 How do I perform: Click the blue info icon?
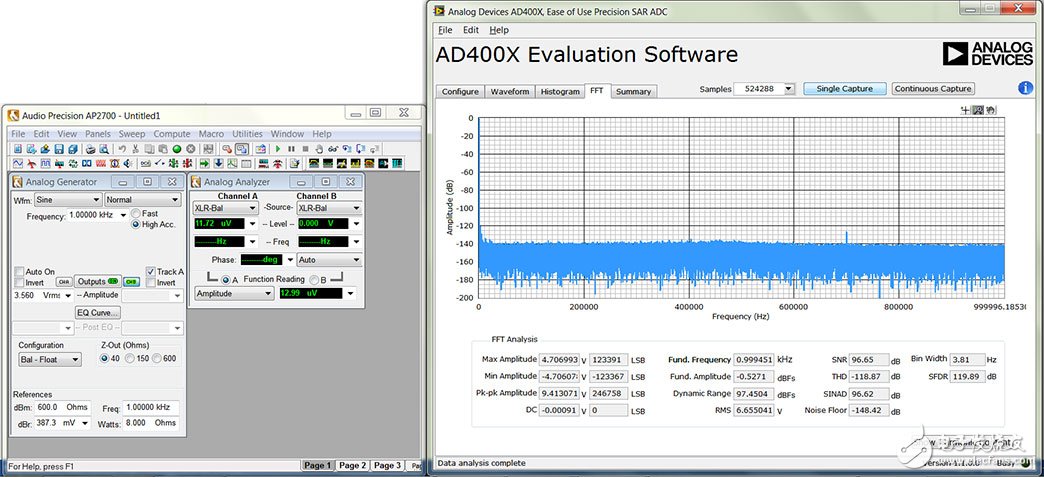1025,89
